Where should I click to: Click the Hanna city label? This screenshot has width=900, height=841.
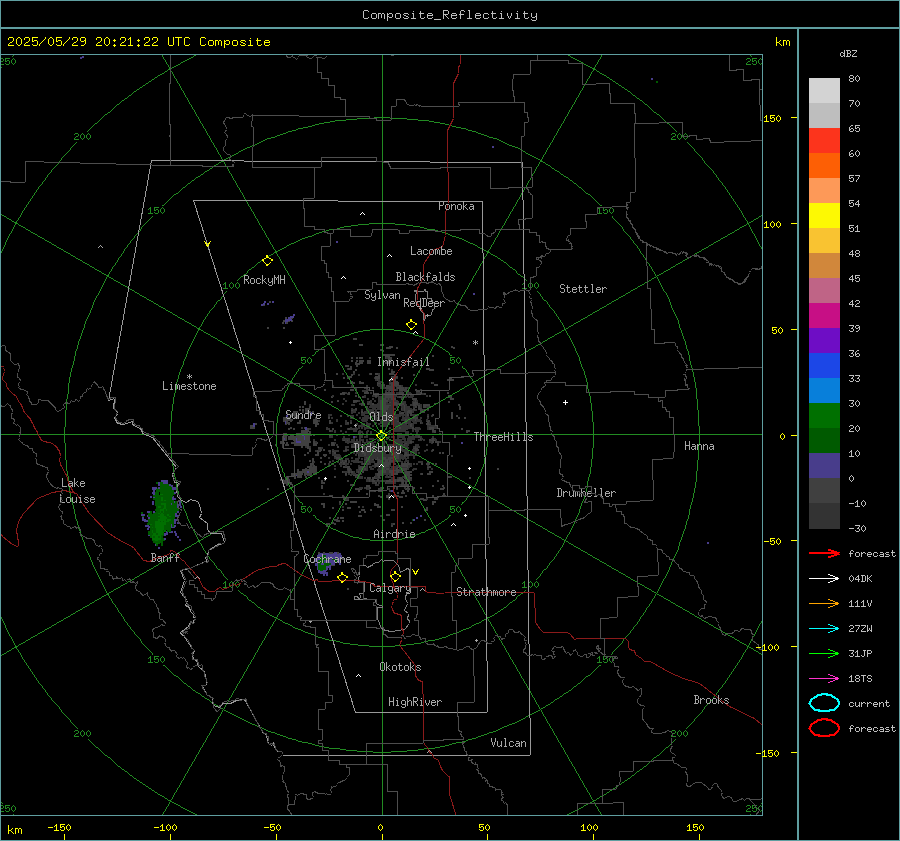[699, 446]
